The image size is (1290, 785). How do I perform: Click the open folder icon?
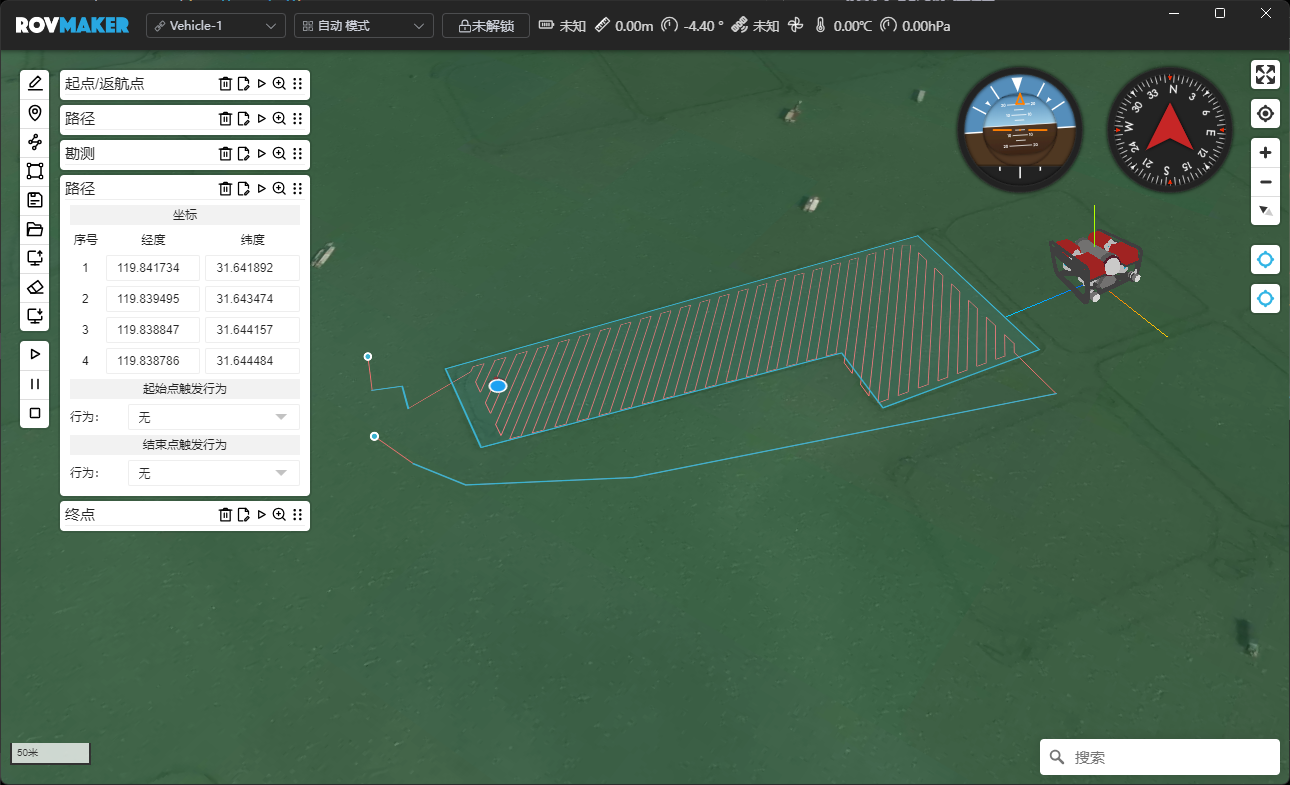tap(35, 229)
